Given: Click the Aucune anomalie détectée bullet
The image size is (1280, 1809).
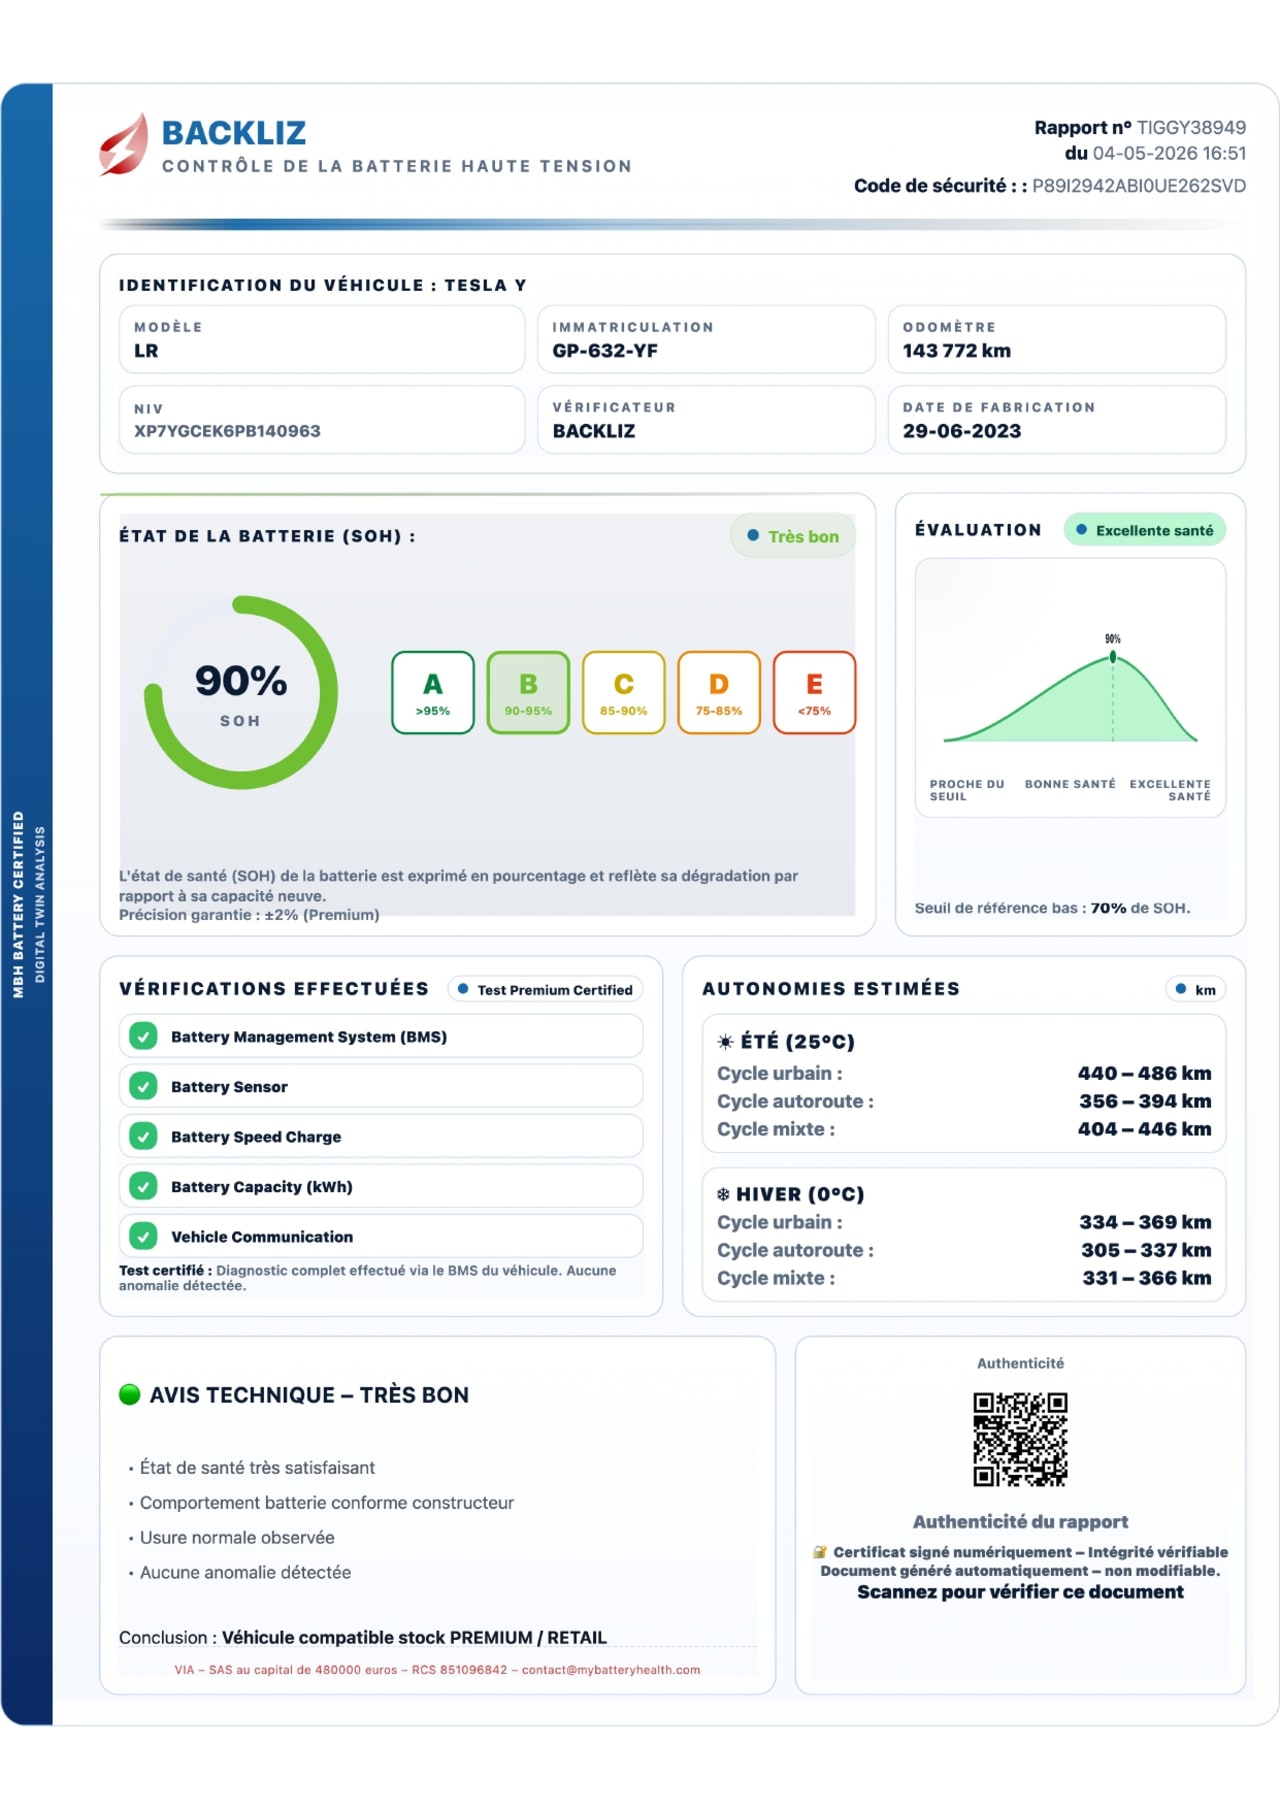Looking at the screenshot, I should click(245, 1573).
